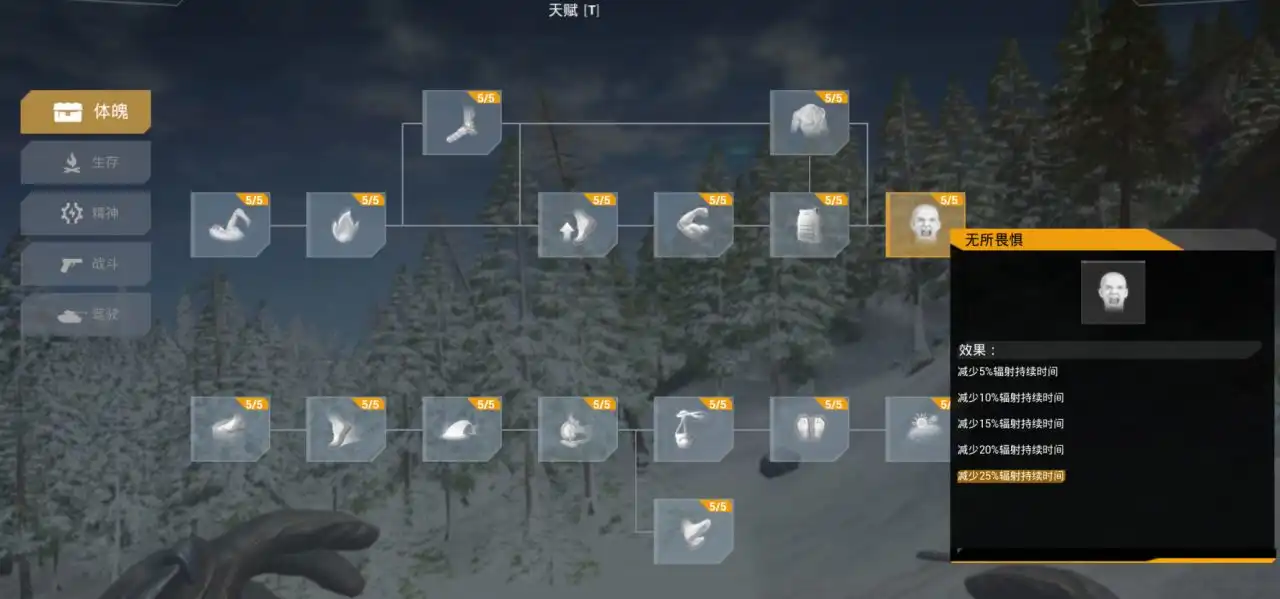The height and width of the screenshot is (599, 1280).
Task: Select the 体魄 (Physique) talent tab
Action: (x=86, y=112)
